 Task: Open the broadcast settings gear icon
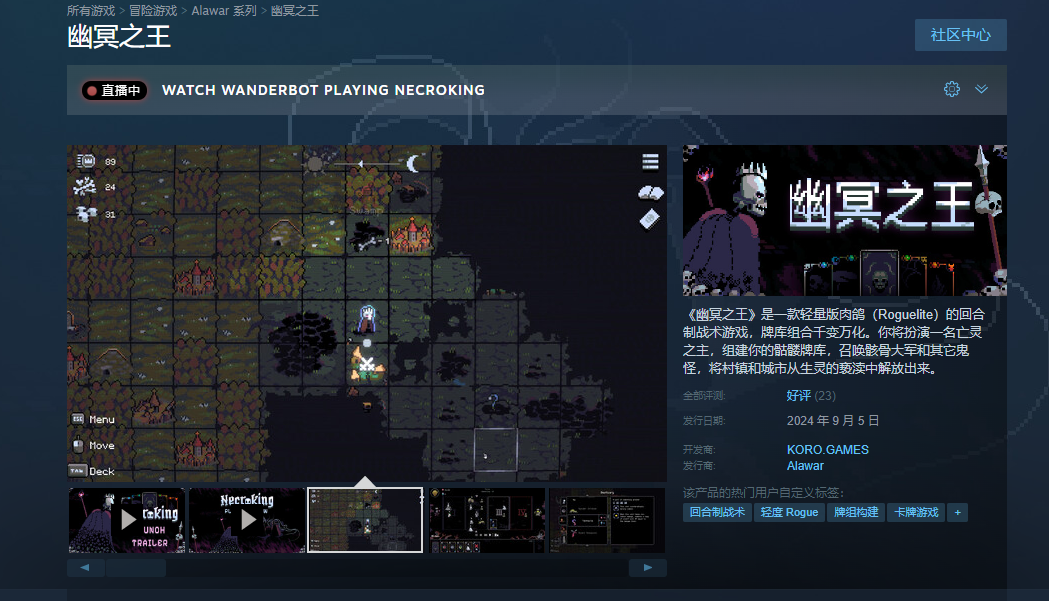tap(951, 89)
